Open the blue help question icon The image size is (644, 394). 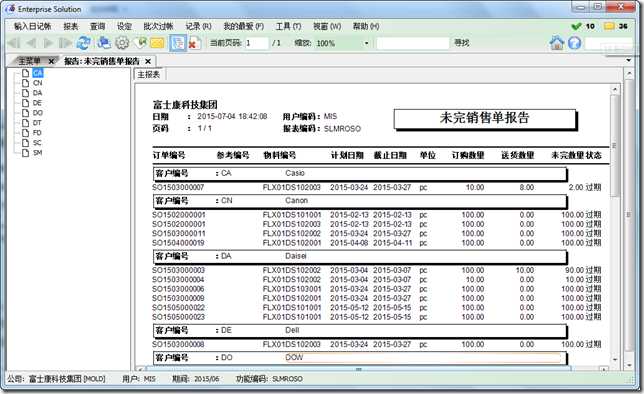[x=575, y=42]
